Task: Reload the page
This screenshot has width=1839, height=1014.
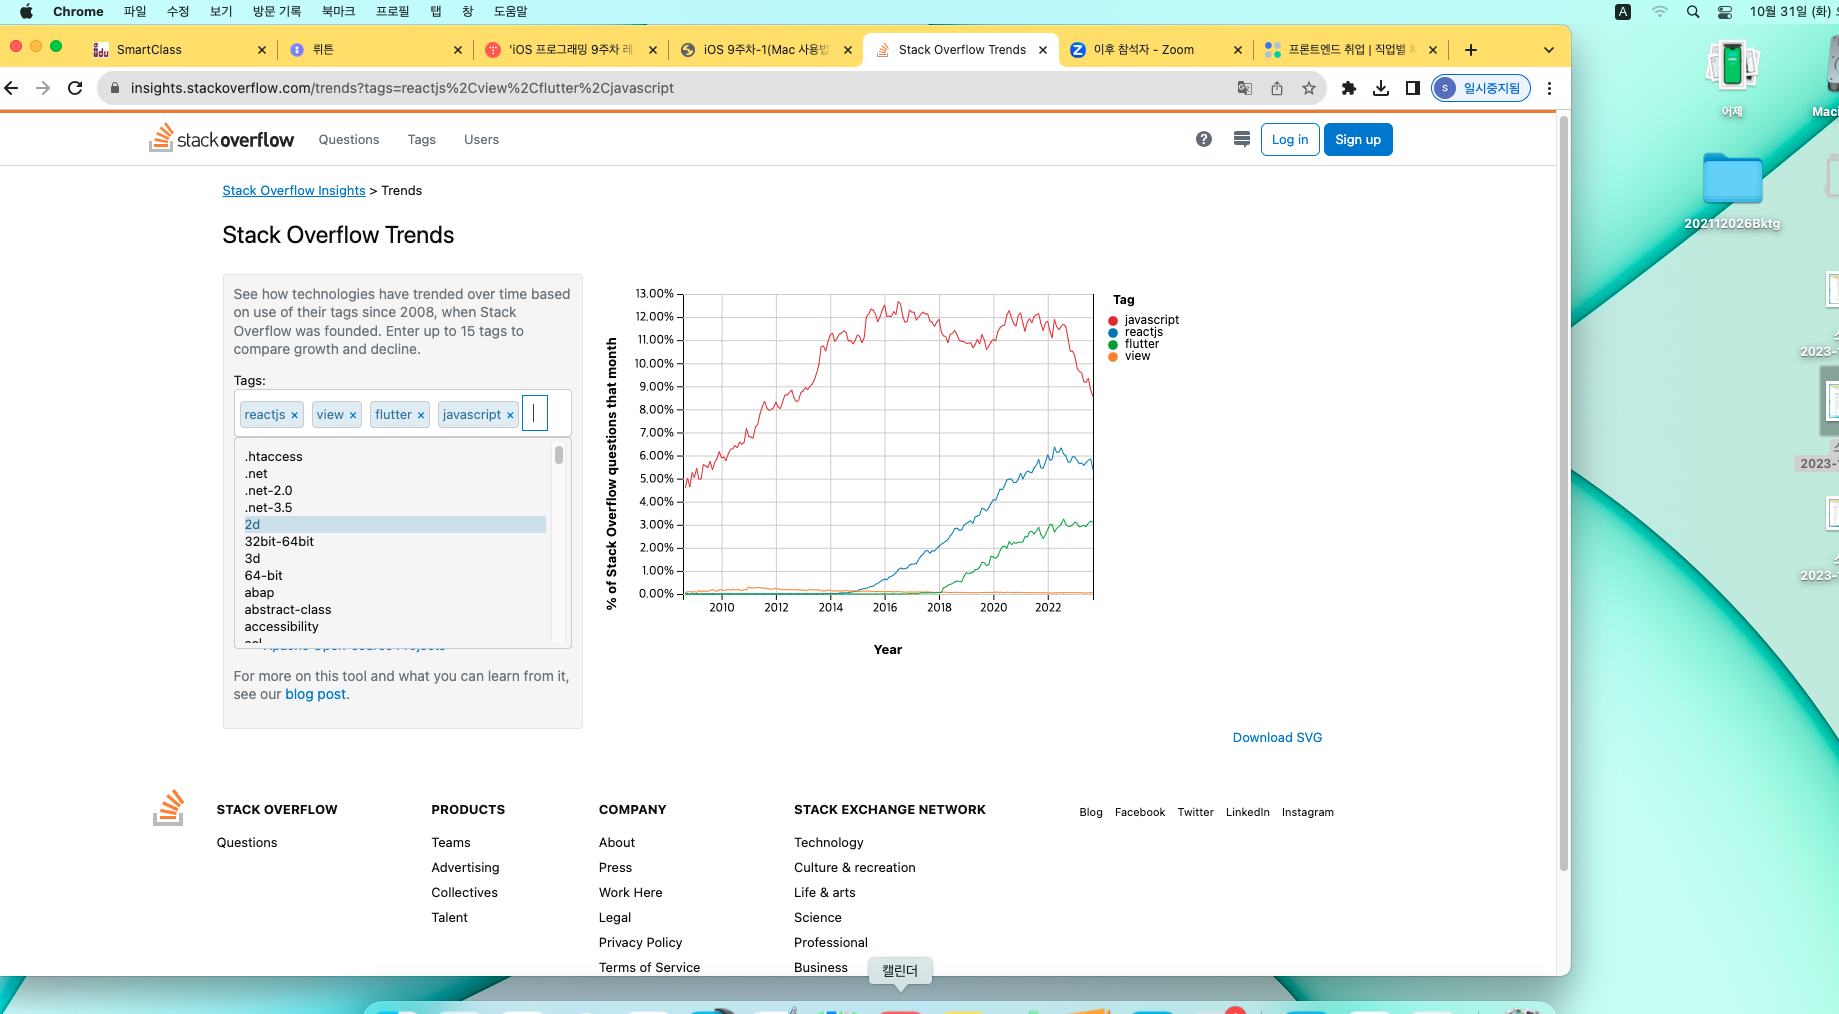Action: 75,88
